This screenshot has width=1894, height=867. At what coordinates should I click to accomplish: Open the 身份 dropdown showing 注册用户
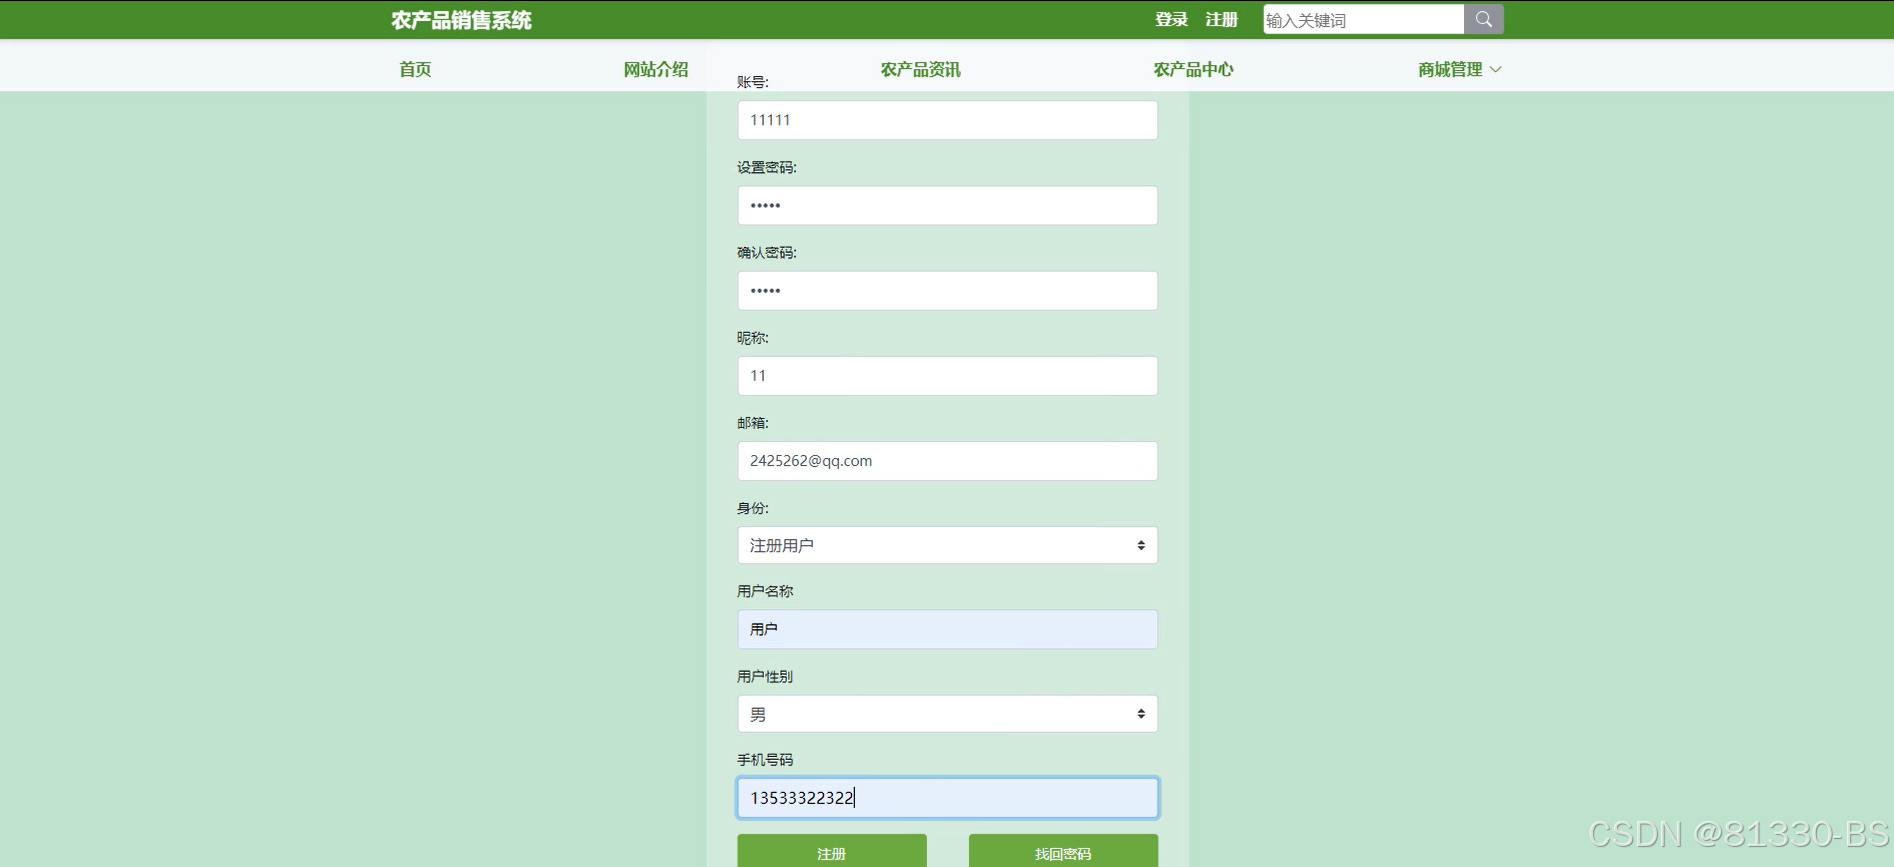(947, 545)
